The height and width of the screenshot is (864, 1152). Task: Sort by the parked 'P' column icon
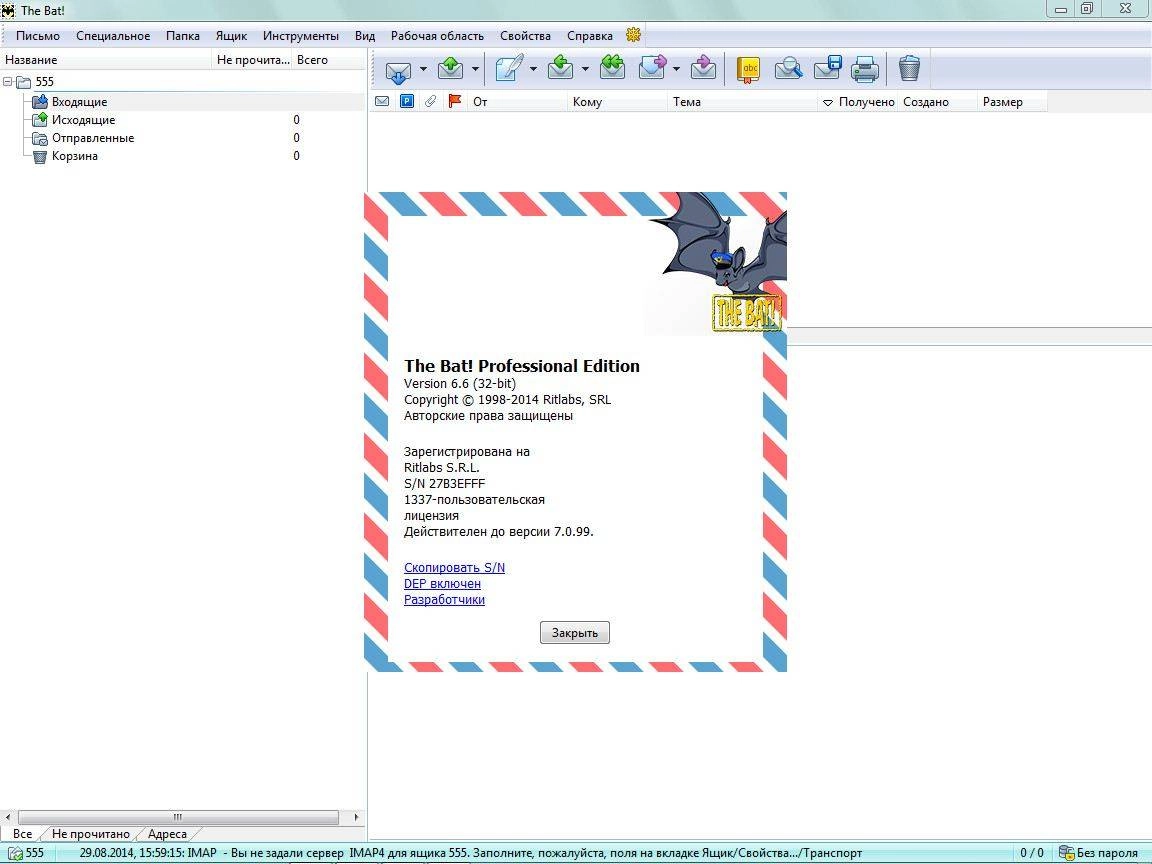(x=407, y=101)
